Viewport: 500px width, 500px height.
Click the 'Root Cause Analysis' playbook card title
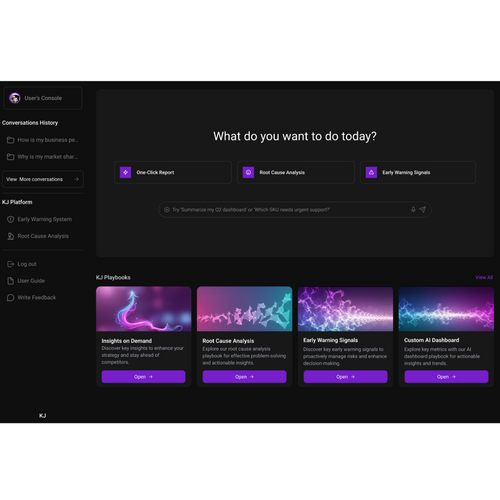[x=228, y=341]
